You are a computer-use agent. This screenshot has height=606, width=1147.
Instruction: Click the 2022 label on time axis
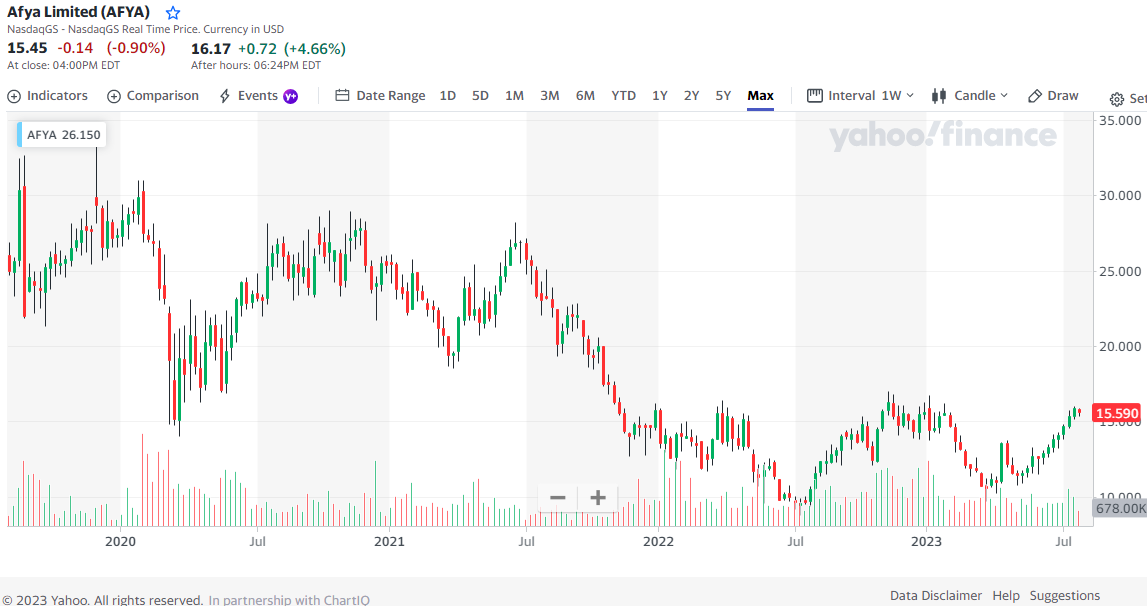click(x=658, y=542)
